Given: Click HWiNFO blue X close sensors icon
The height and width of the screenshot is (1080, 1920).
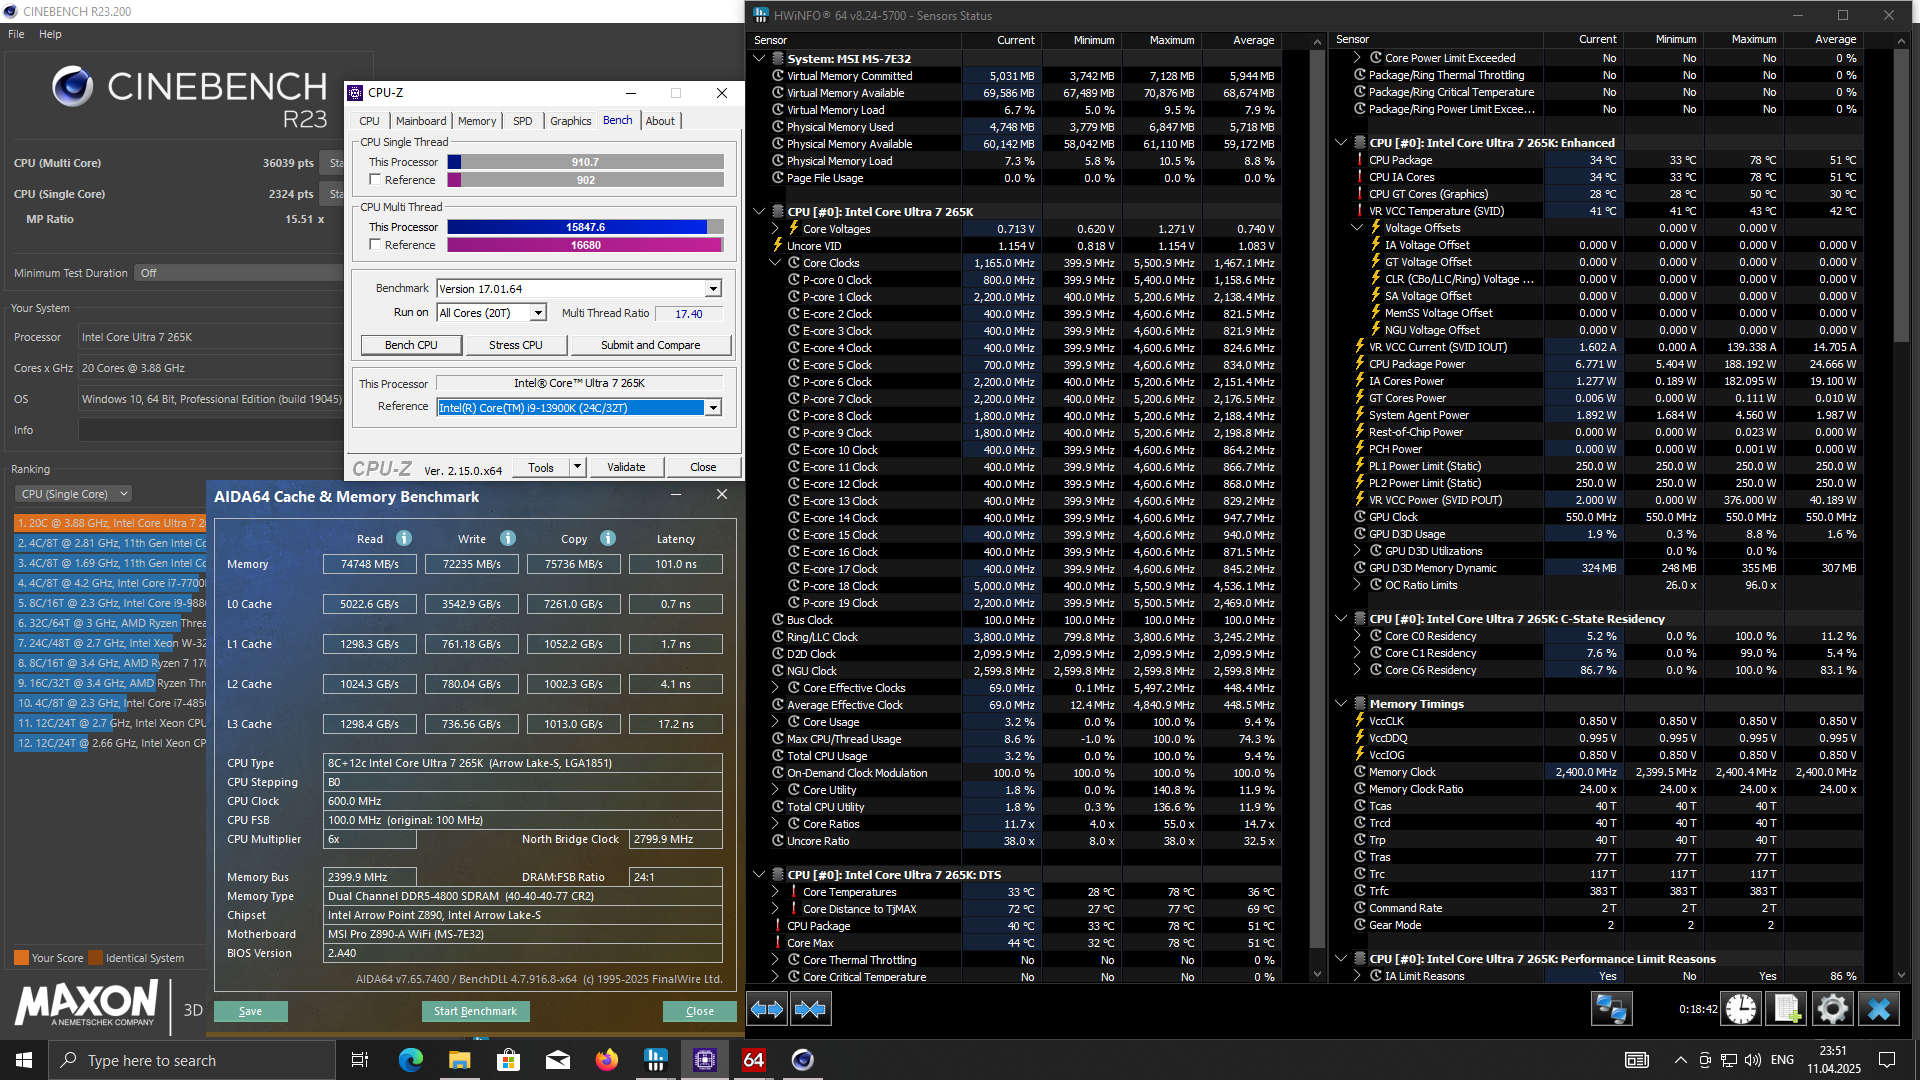Looking at the screenshot, I should click(1878, 1009).
